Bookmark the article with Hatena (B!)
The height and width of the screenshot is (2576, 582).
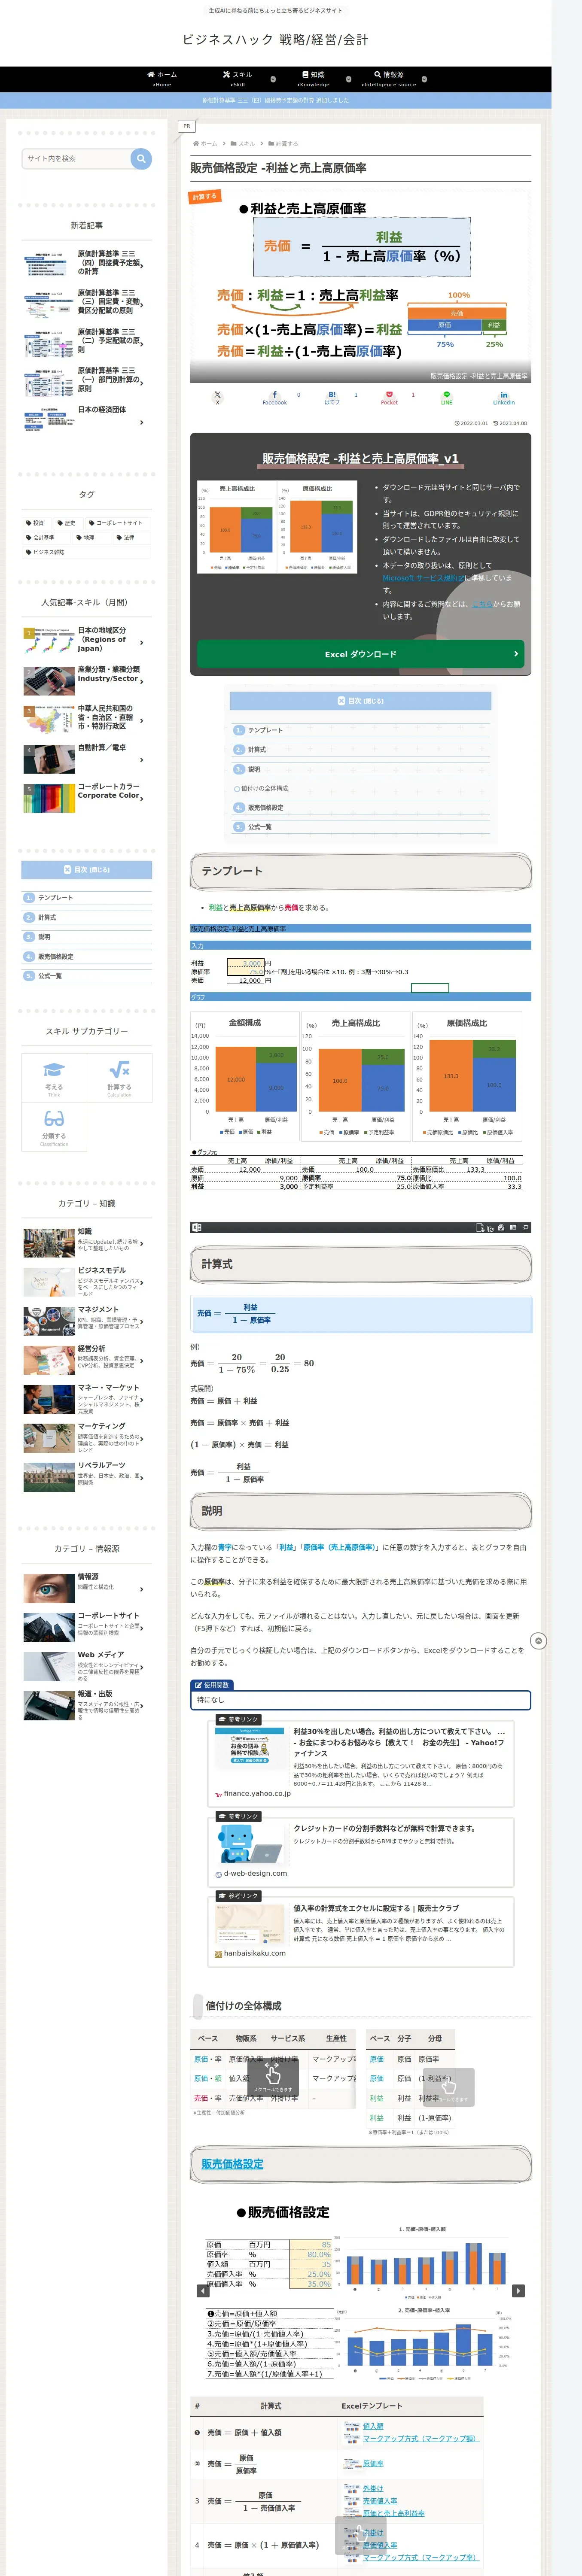pyautogui.click(x=332, y=397)
